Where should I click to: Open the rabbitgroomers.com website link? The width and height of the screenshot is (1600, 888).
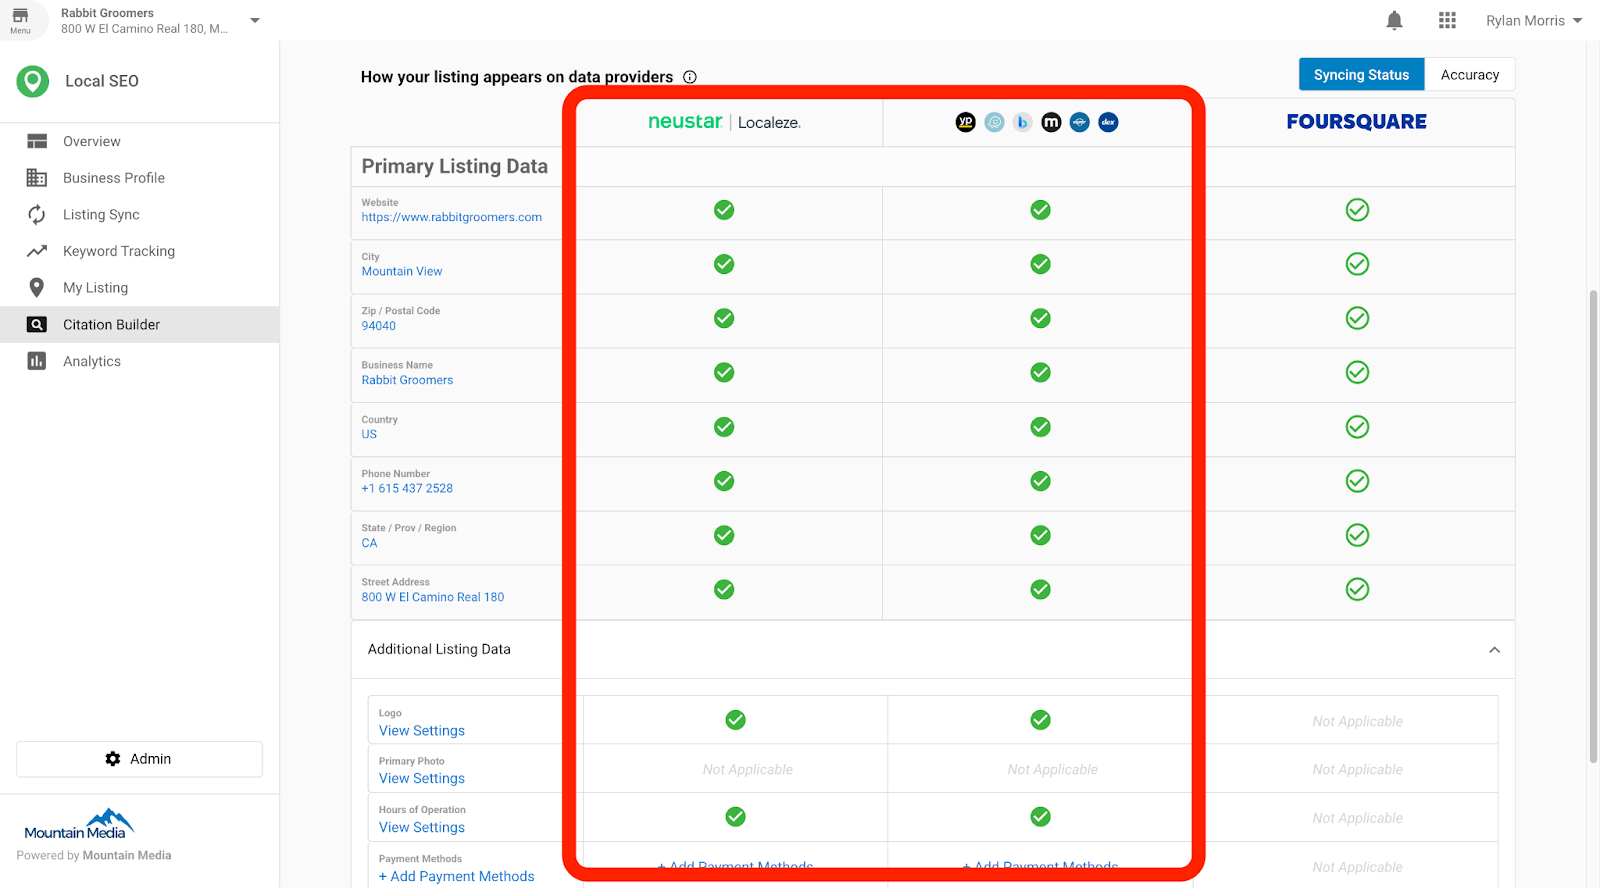(451, 217)
